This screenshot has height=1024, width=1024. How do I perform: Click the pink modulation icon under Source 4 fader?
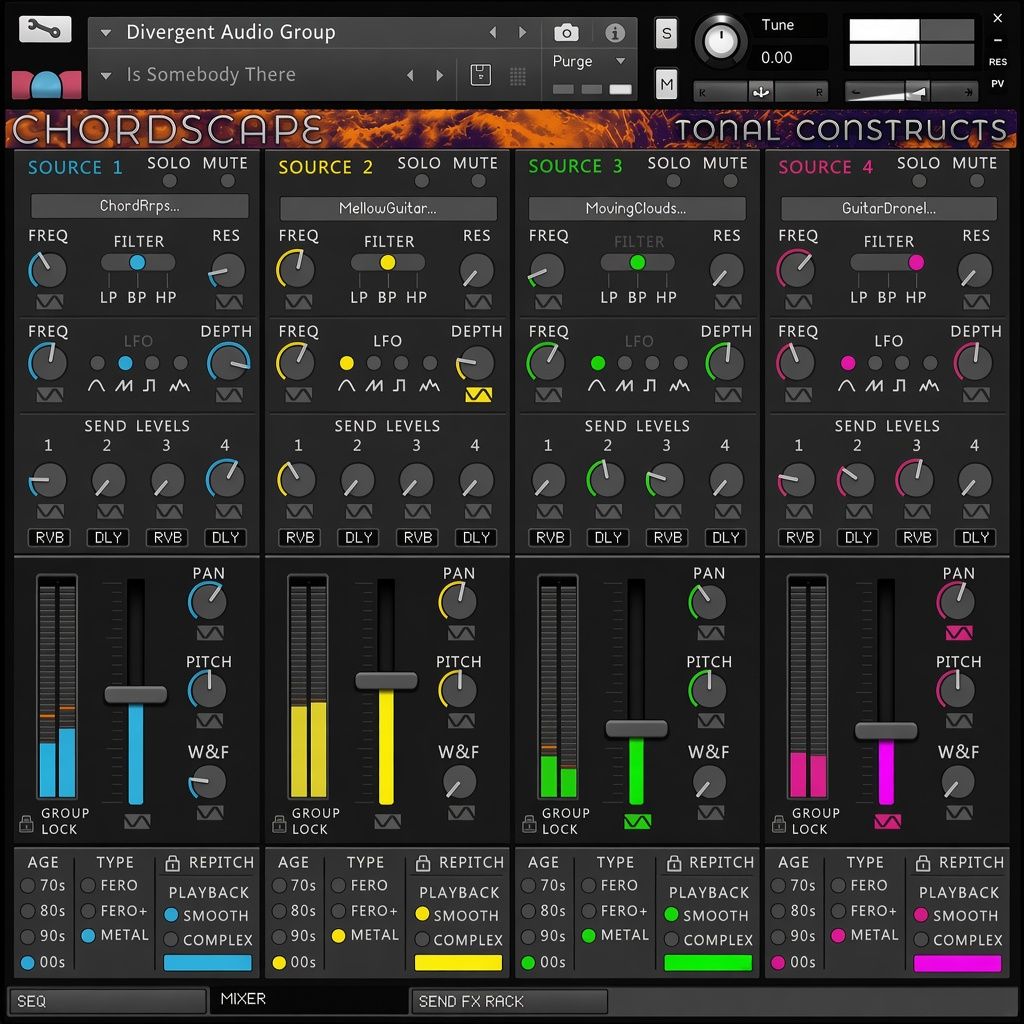888,822
